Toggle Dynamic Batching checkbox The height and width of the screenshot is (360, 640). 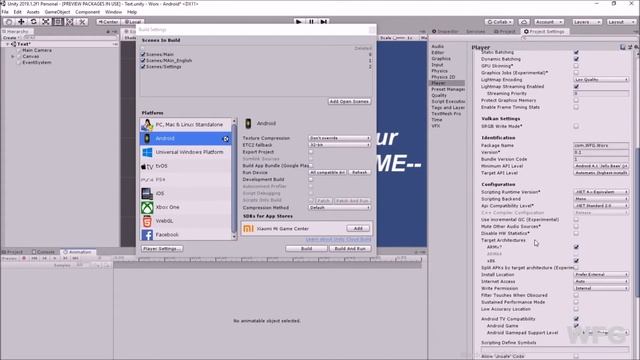click(576, 59)
